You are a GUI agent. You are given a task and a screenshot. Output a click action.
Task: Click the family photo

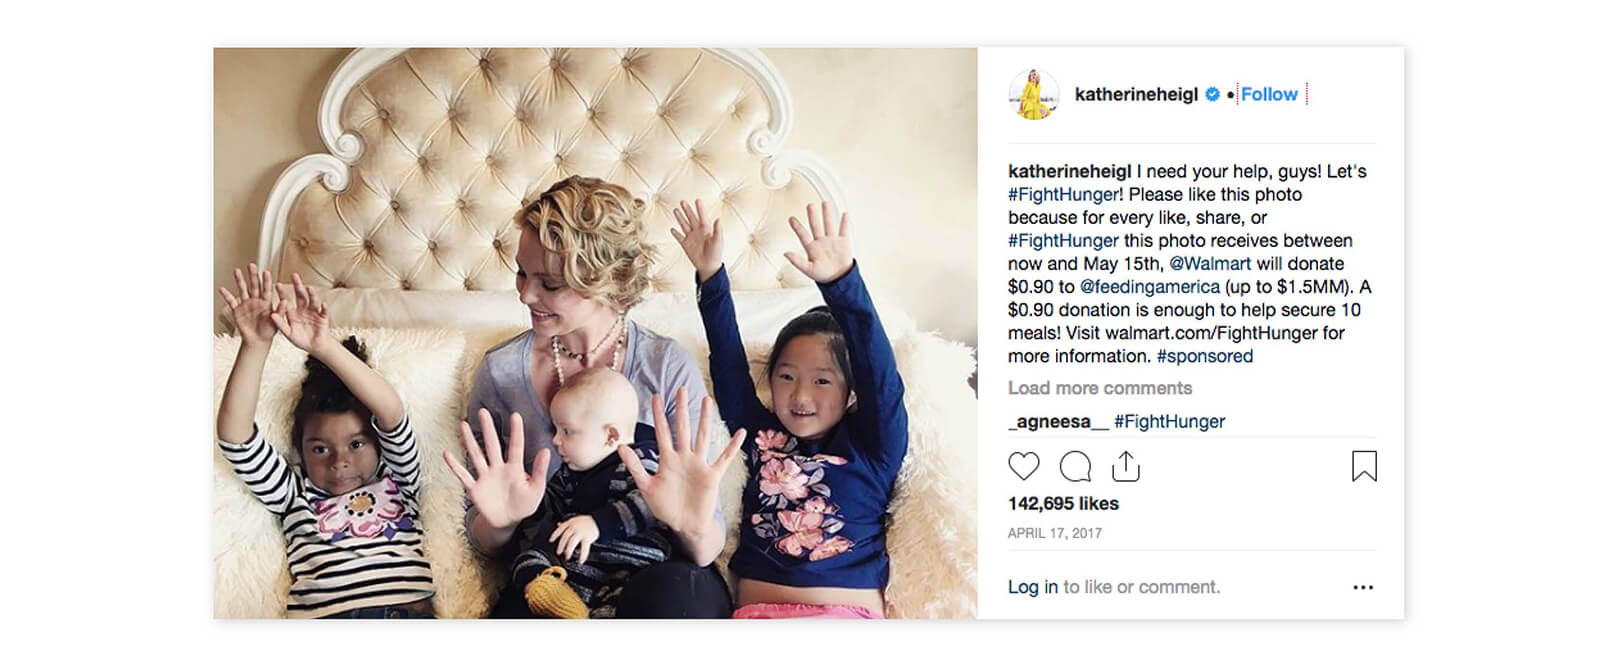point(595,333)
